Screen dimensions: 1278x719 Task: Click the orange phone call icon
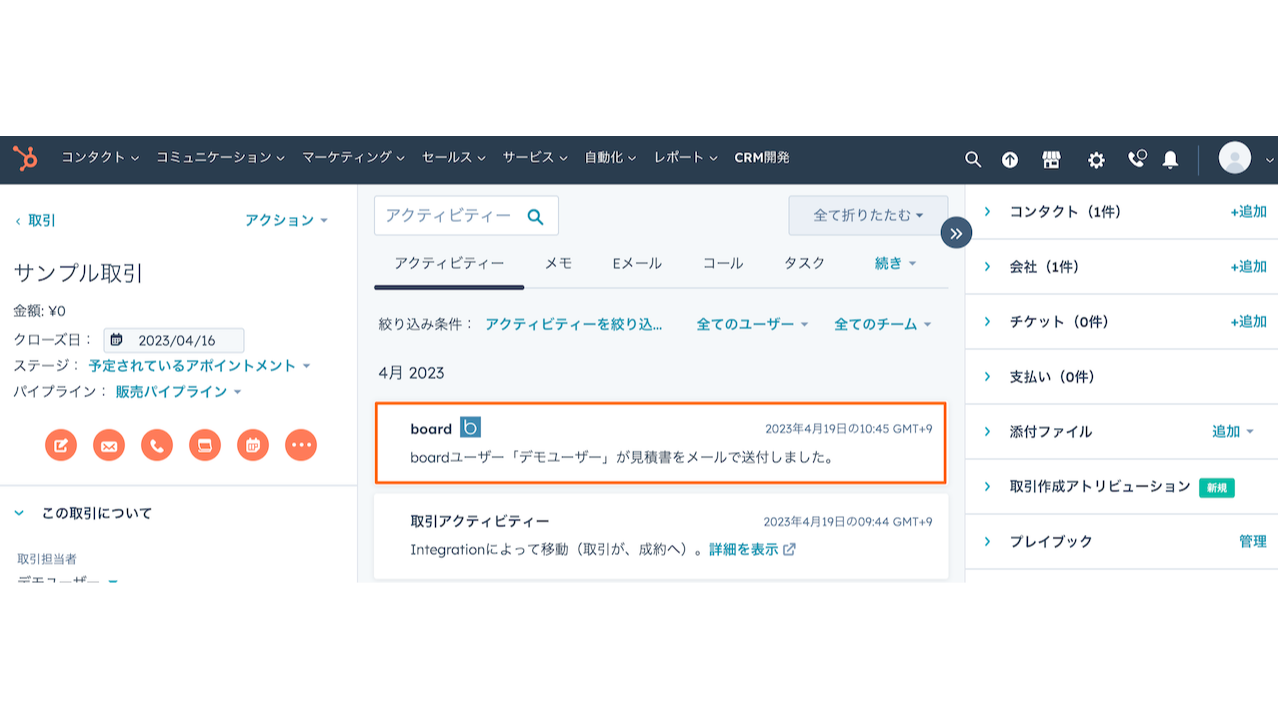pos(157,445)
